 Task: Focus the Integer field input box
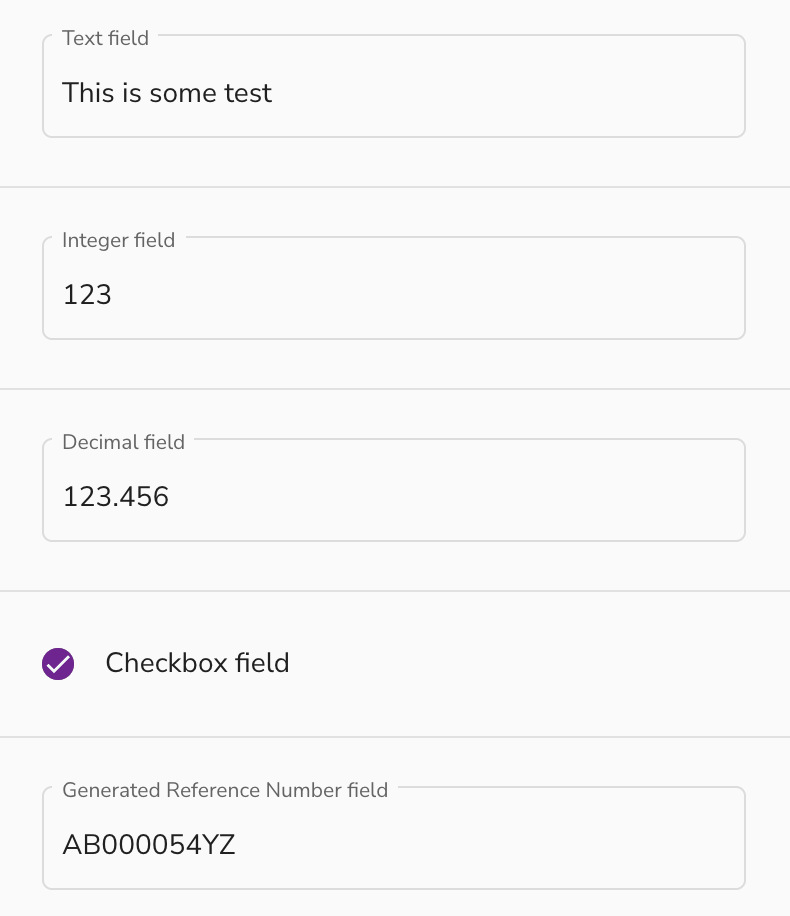(x=394, y=288)
